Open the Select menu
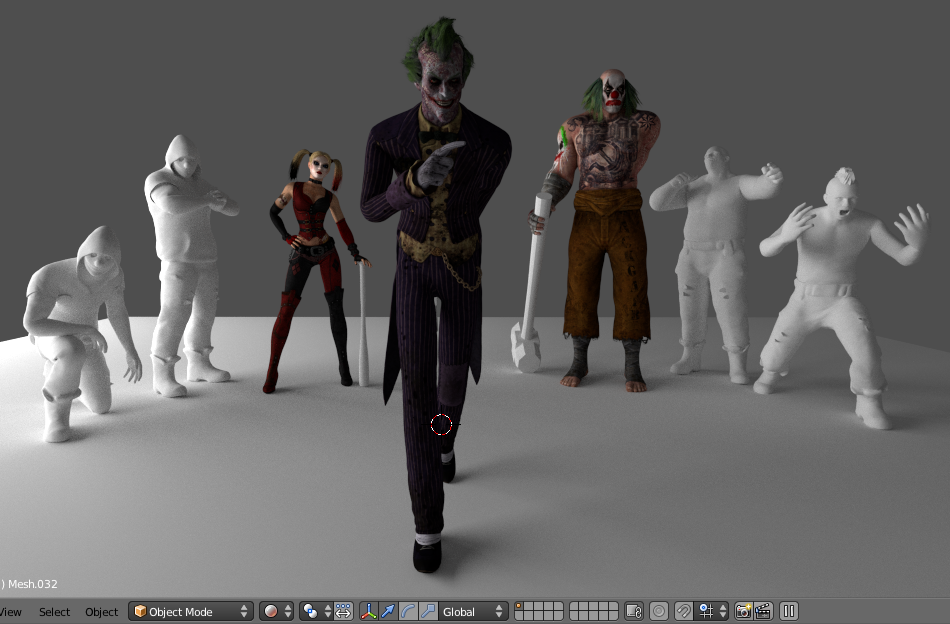The width and height of the screenshot is (950, 624). [54, 611]
